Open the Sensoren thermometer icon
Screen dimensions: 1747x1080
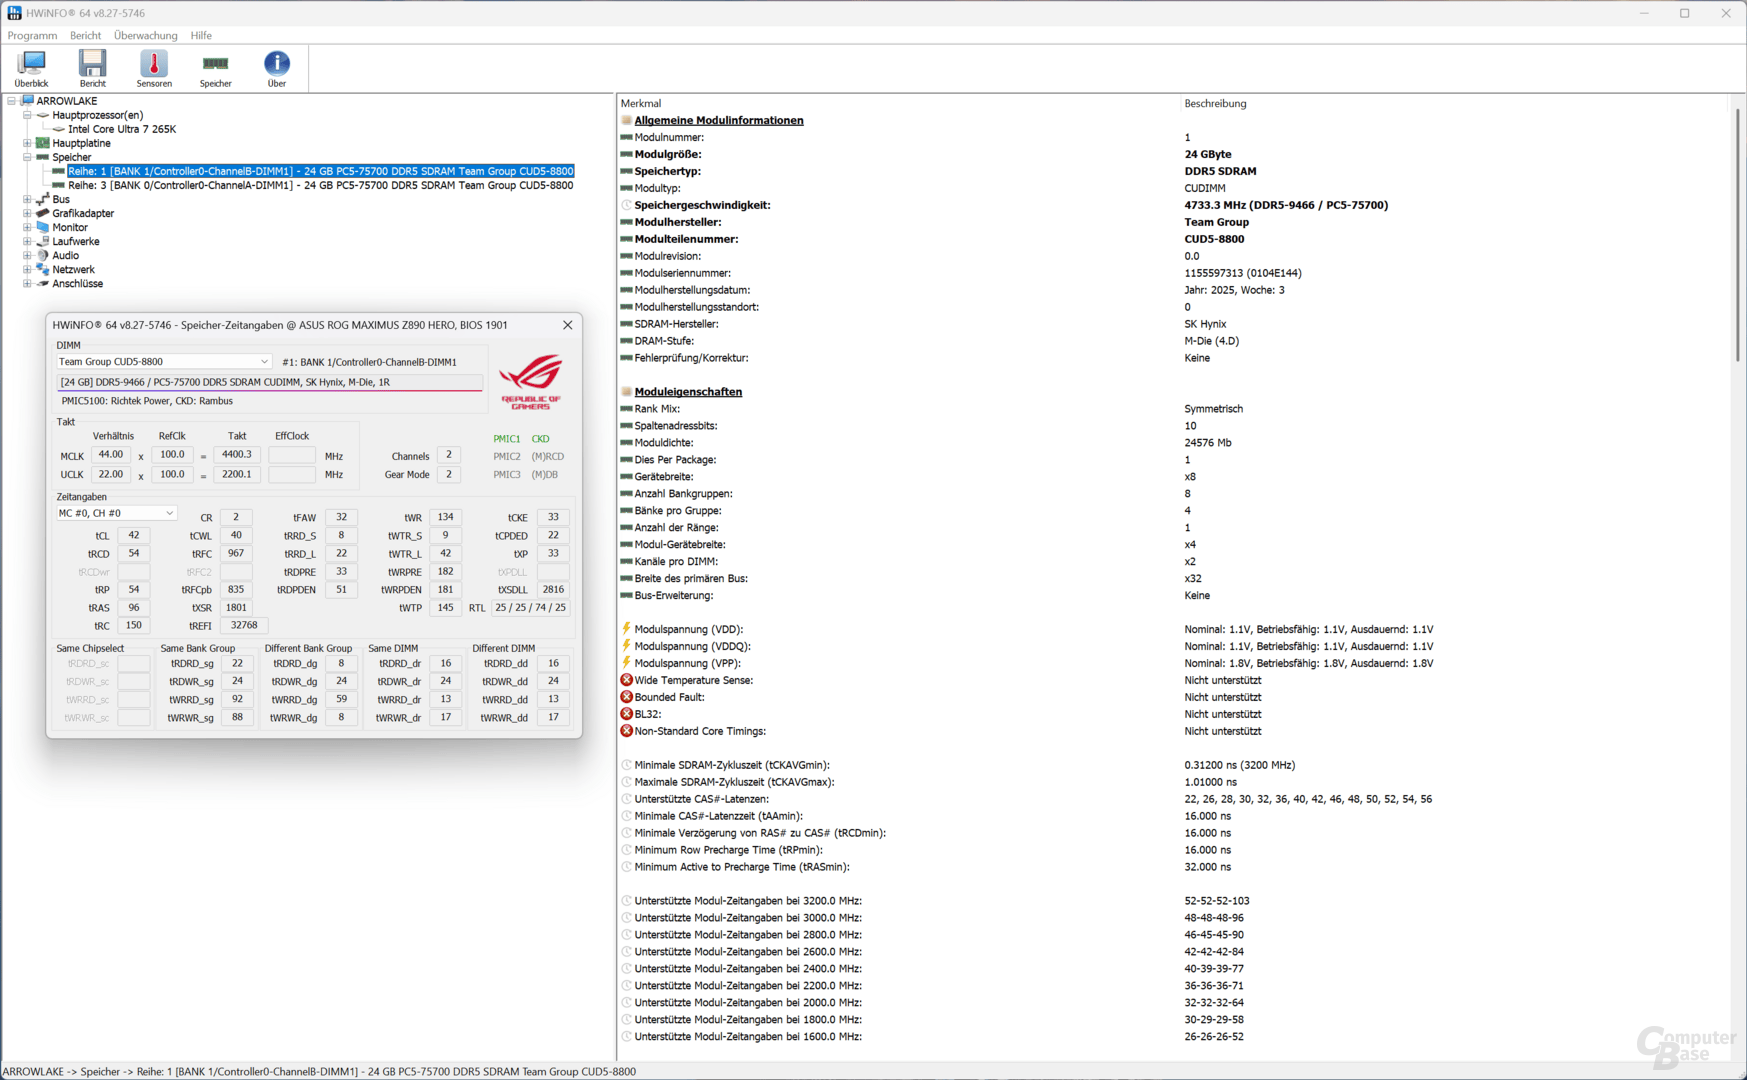154,69
